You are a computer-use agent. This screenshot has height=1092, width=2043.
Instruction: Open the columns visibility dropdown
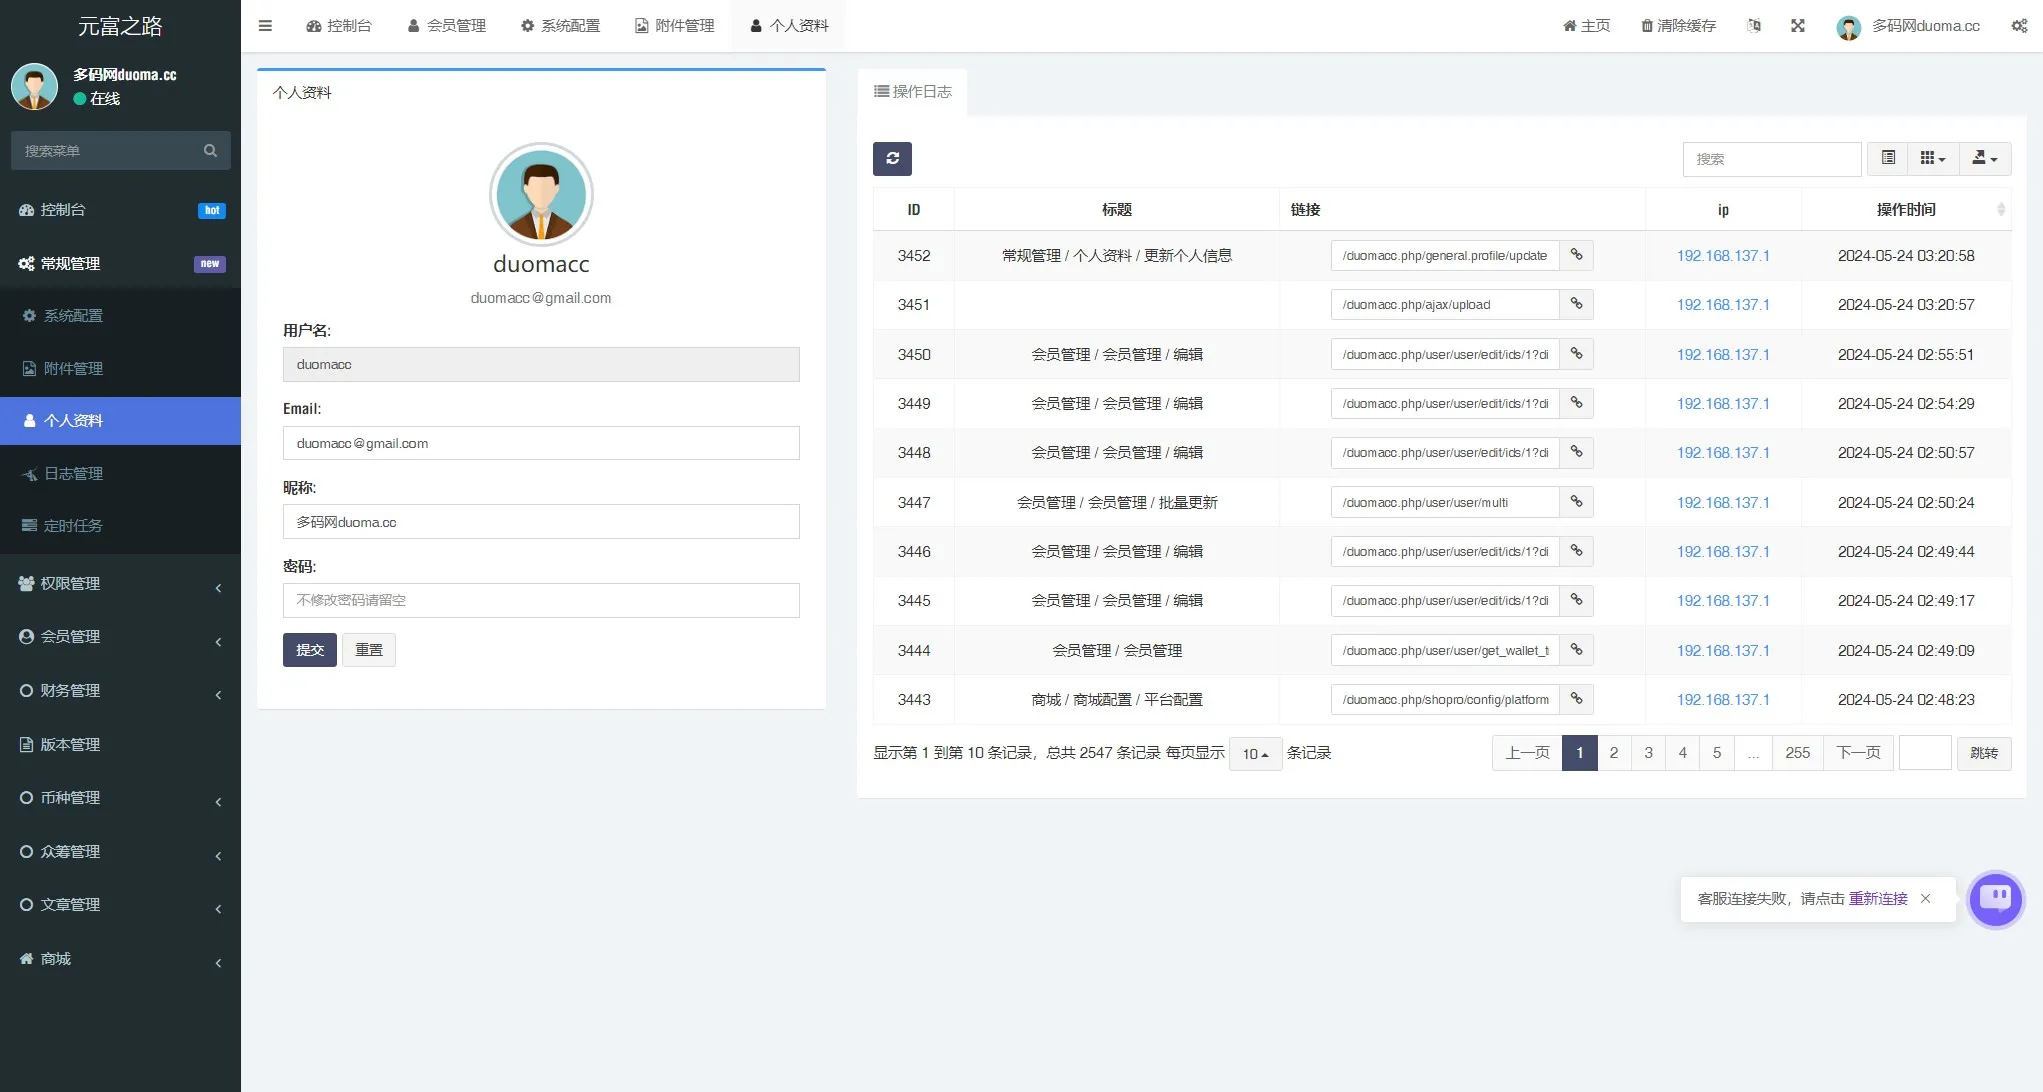(1932, 158)
